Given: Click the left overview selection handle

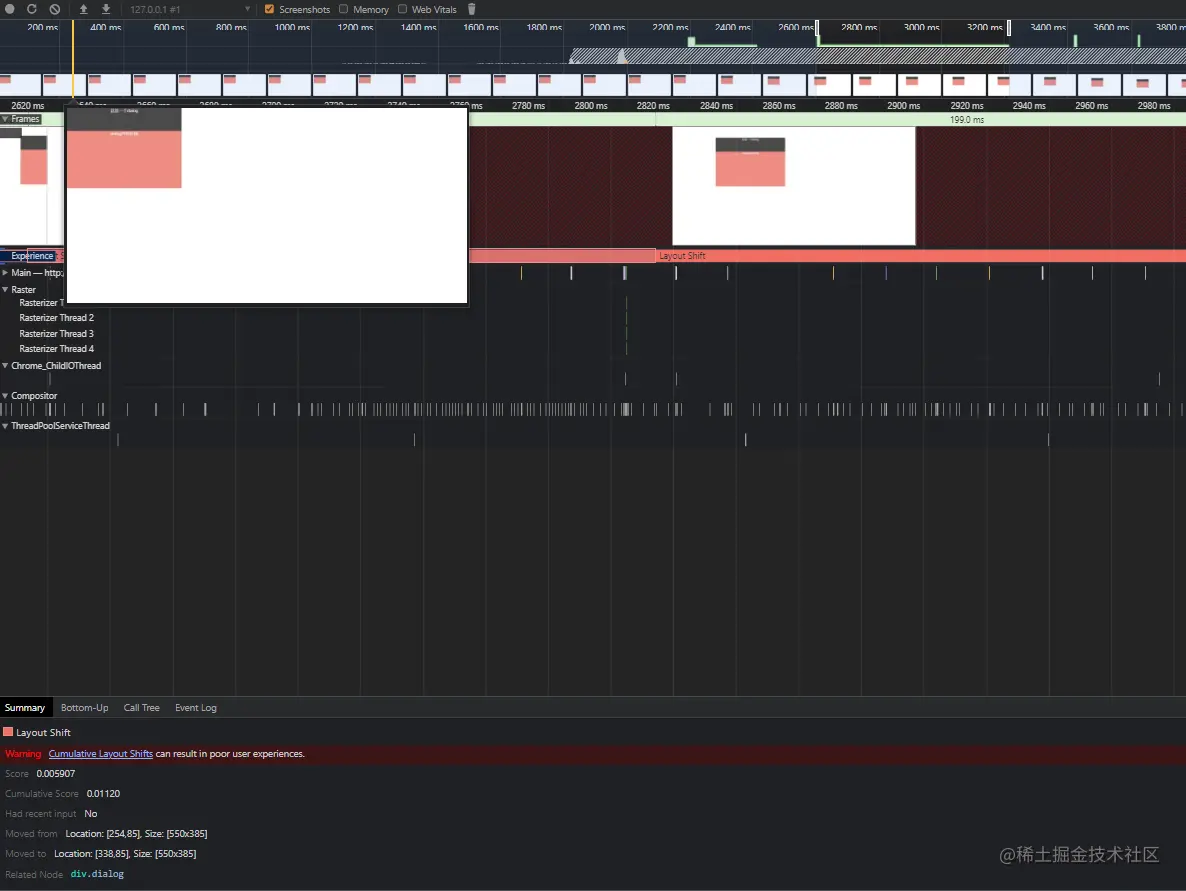Looking at the screenshot, I should point(817,29).
